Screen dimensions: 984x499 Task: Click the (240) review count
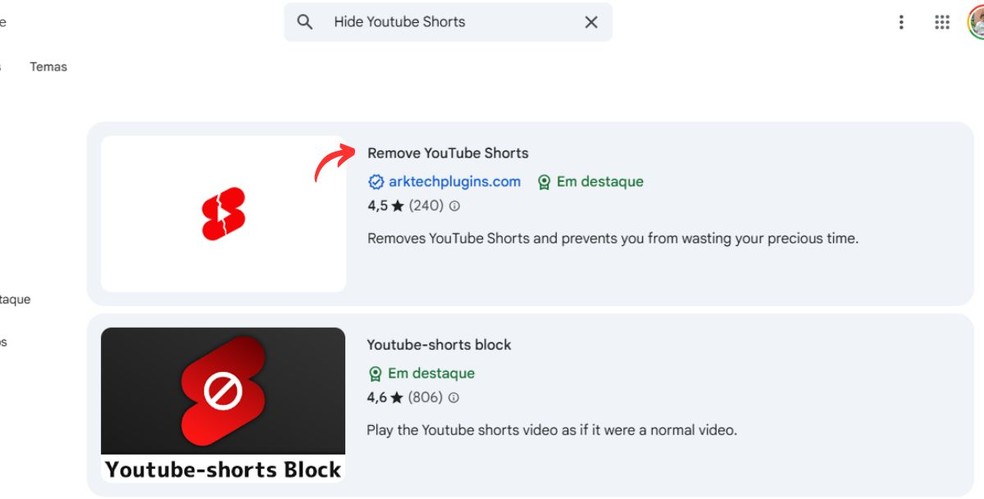(x=426, y=206)
